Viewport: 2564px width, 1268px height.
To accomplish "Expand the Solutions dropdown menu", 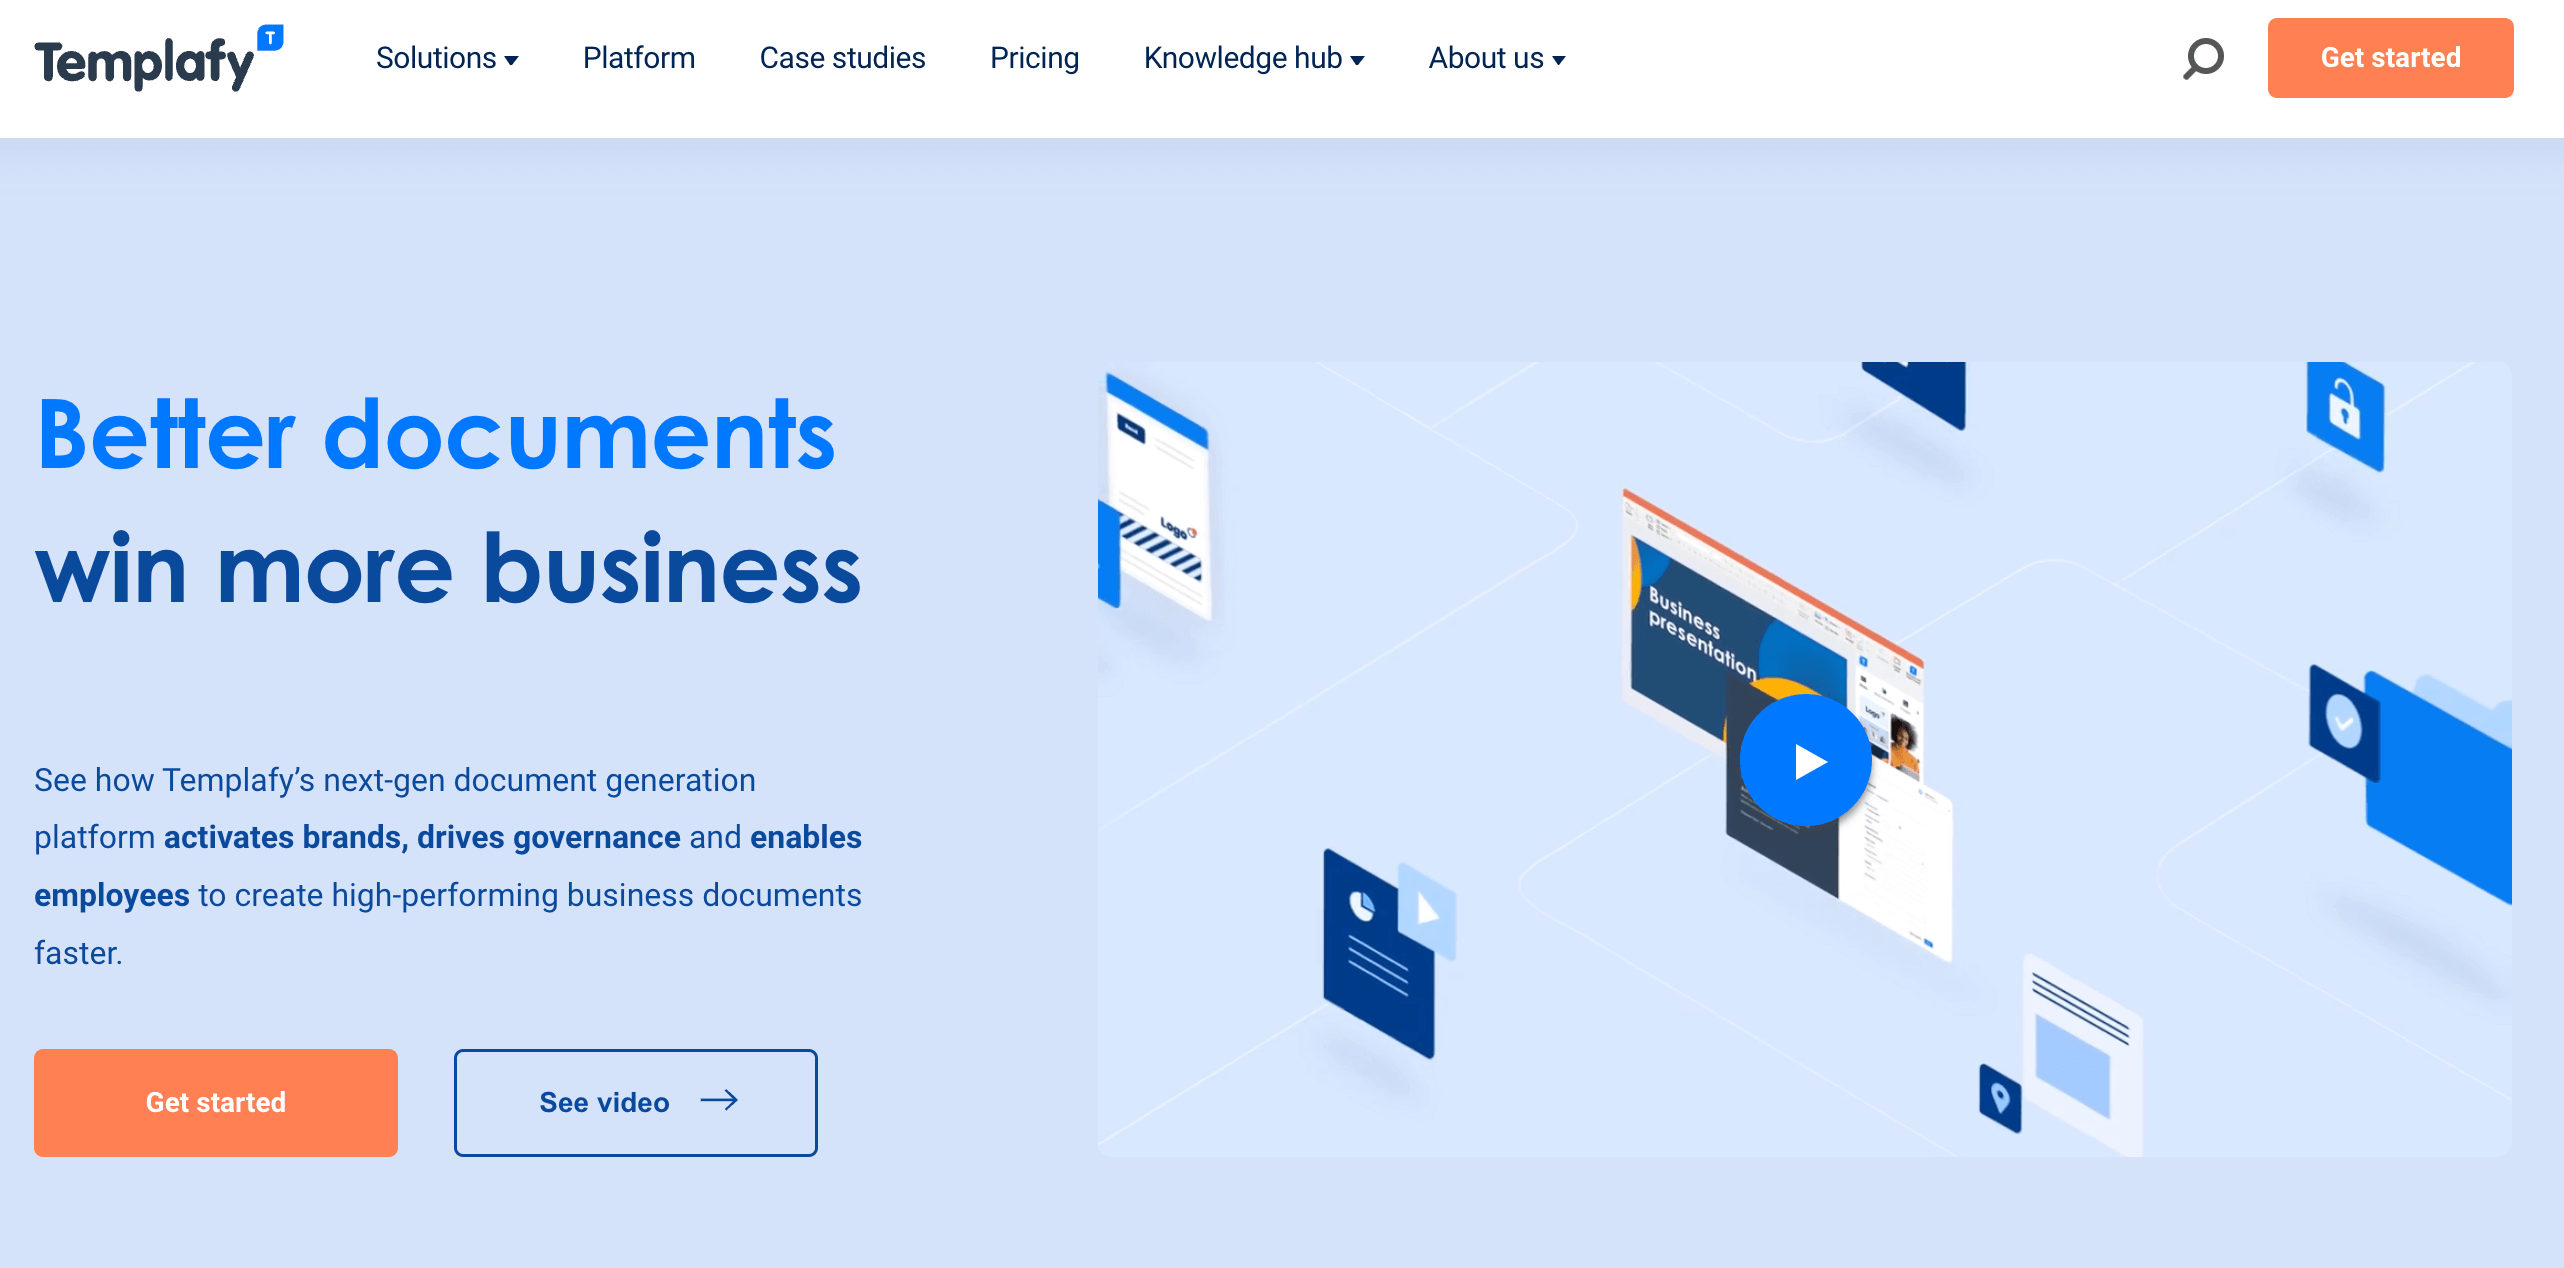I will point(443,59).
